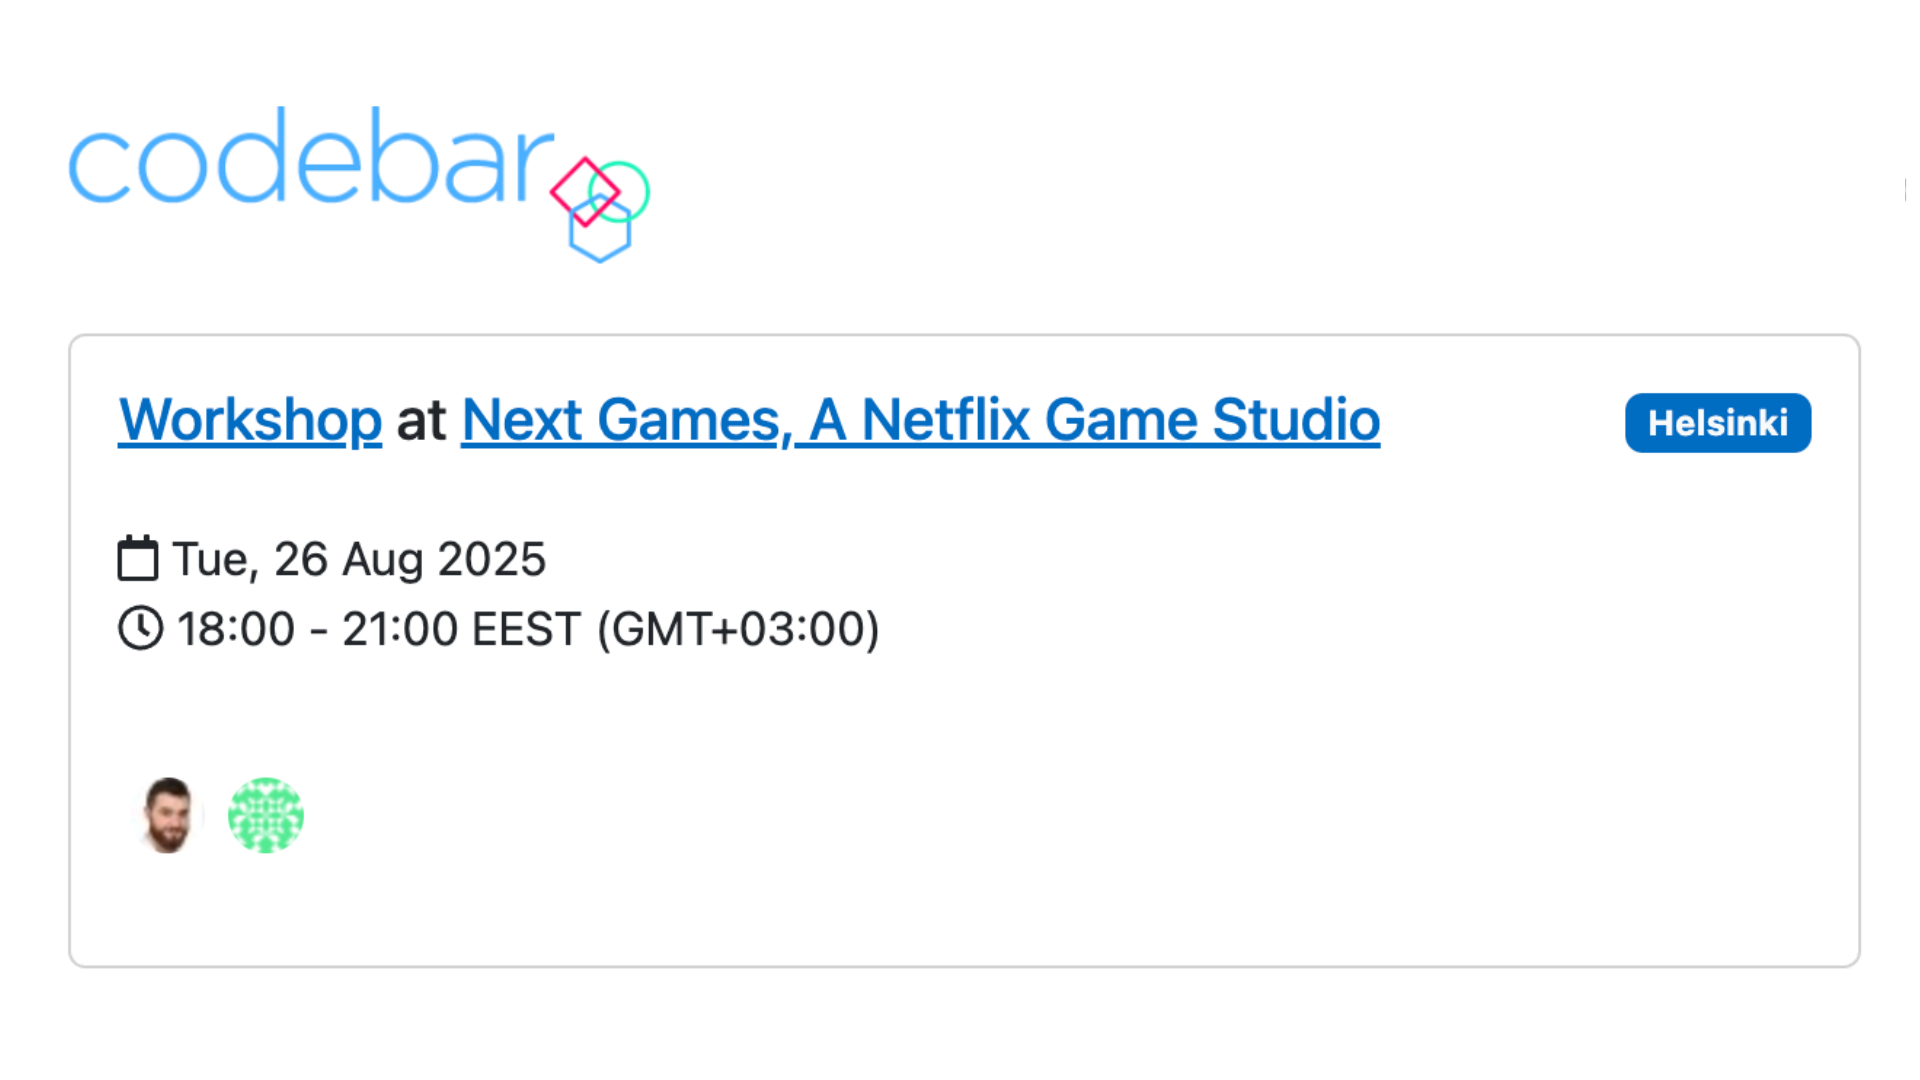Click the pink diamond logo shape
This screenshot has width=1920, height=1080.
click(x=585, y=192)
